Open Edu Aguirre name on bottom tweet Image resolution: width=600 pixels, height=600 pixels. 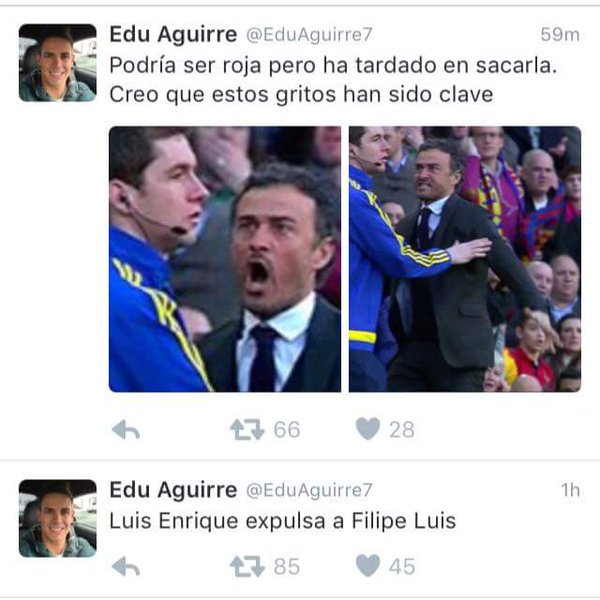click(x=173, y=490)
